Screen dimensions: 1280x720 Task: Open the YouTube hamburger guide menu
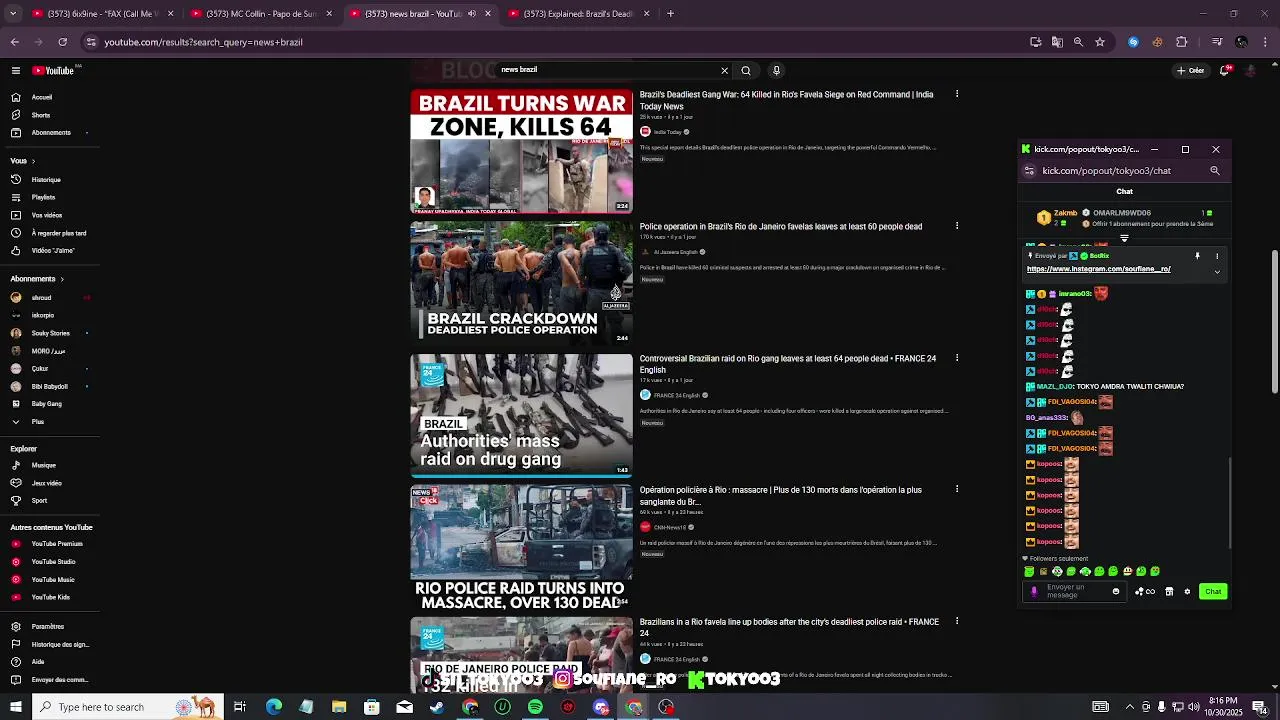point(16,70)
